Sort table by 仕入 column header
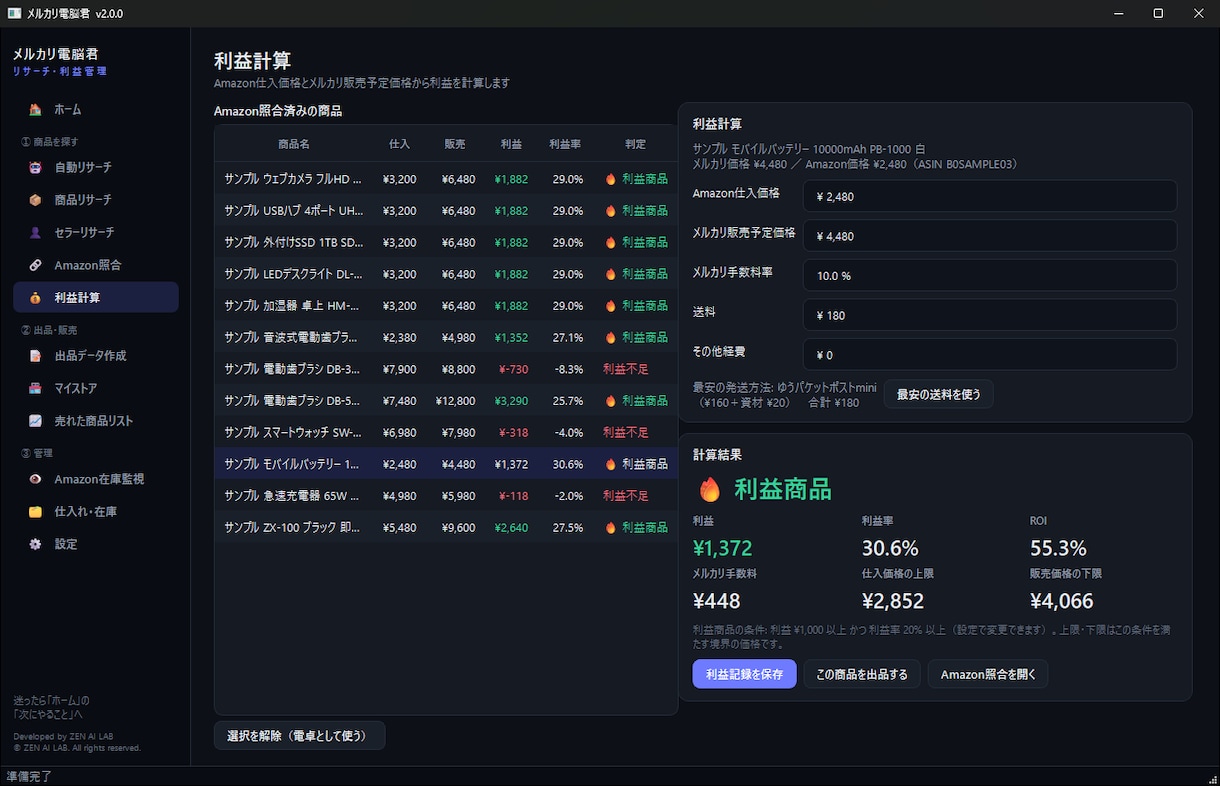 tap(399, 144)
